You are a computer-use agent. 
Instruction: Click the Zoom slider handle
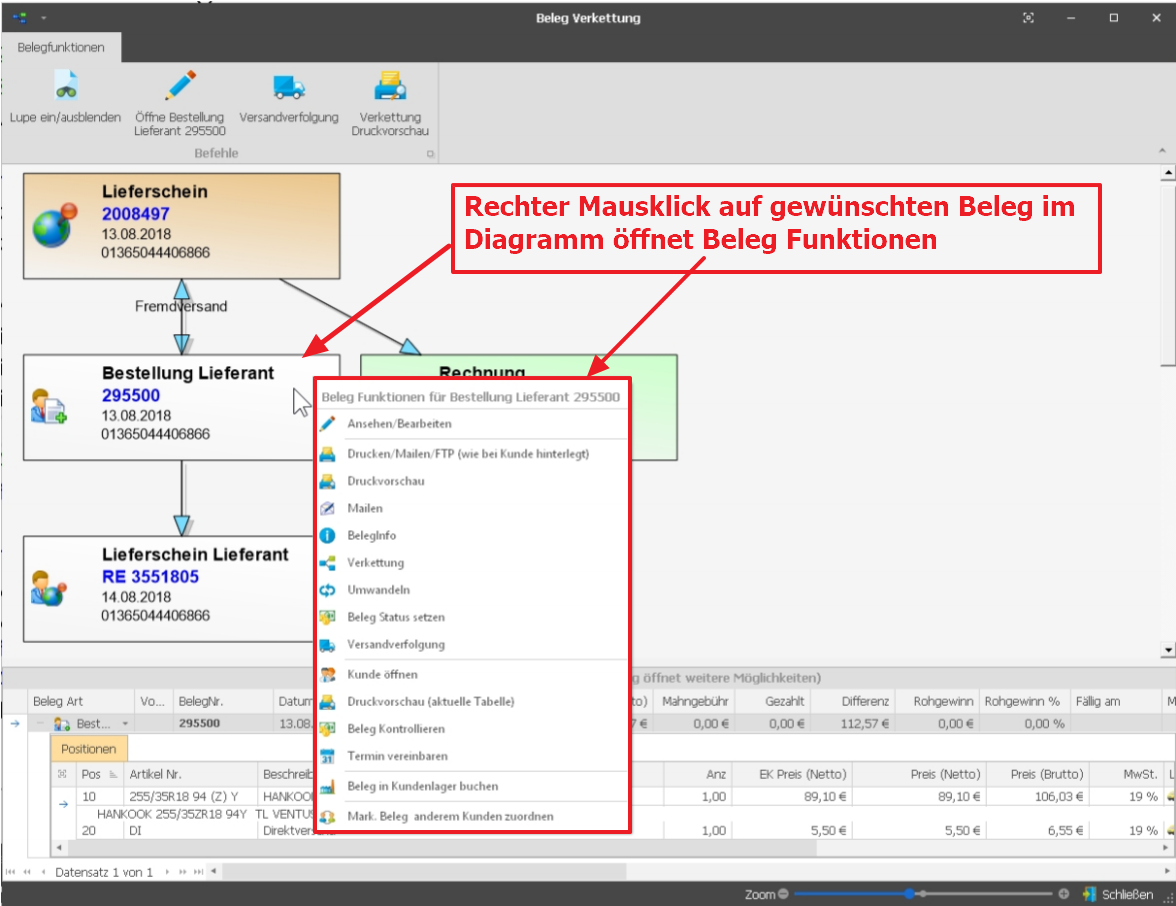909,894
